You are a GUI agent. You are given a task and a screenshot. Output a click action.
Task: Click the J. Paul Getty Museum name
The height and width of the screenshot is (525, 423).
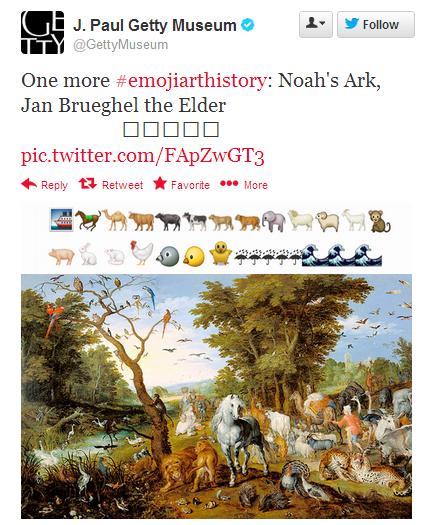[155, 25]
